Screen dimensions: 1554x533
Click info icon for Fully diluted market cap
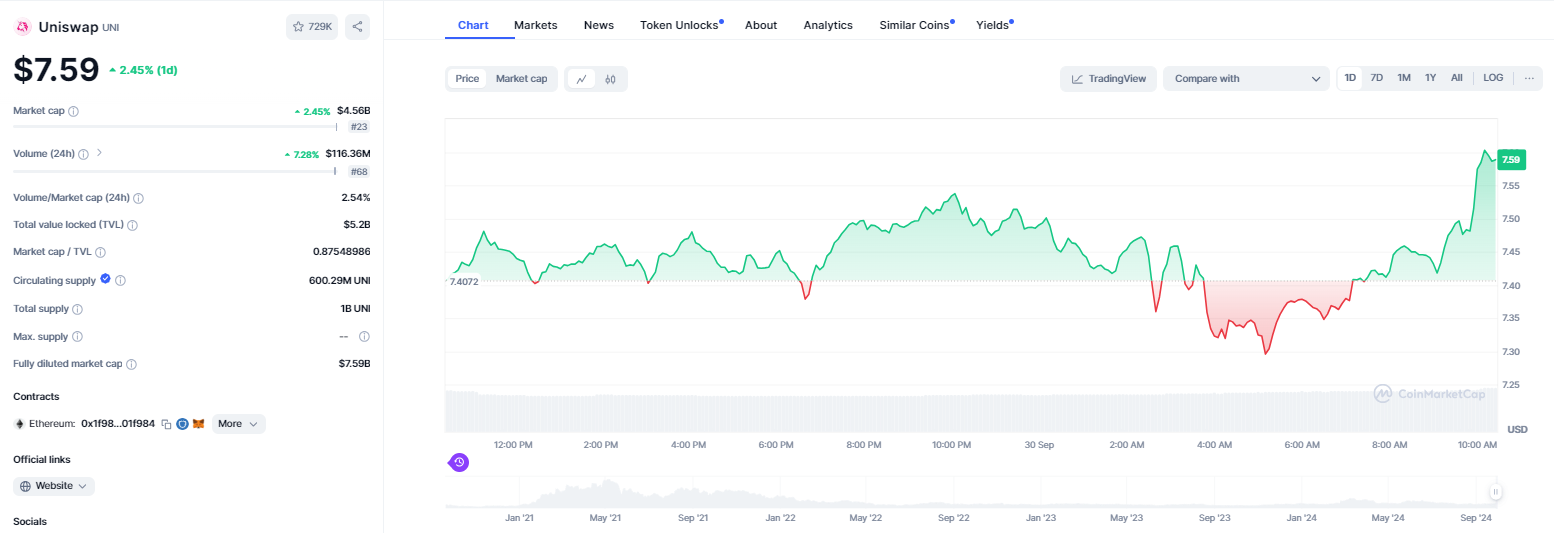click(x=132, y=364)
